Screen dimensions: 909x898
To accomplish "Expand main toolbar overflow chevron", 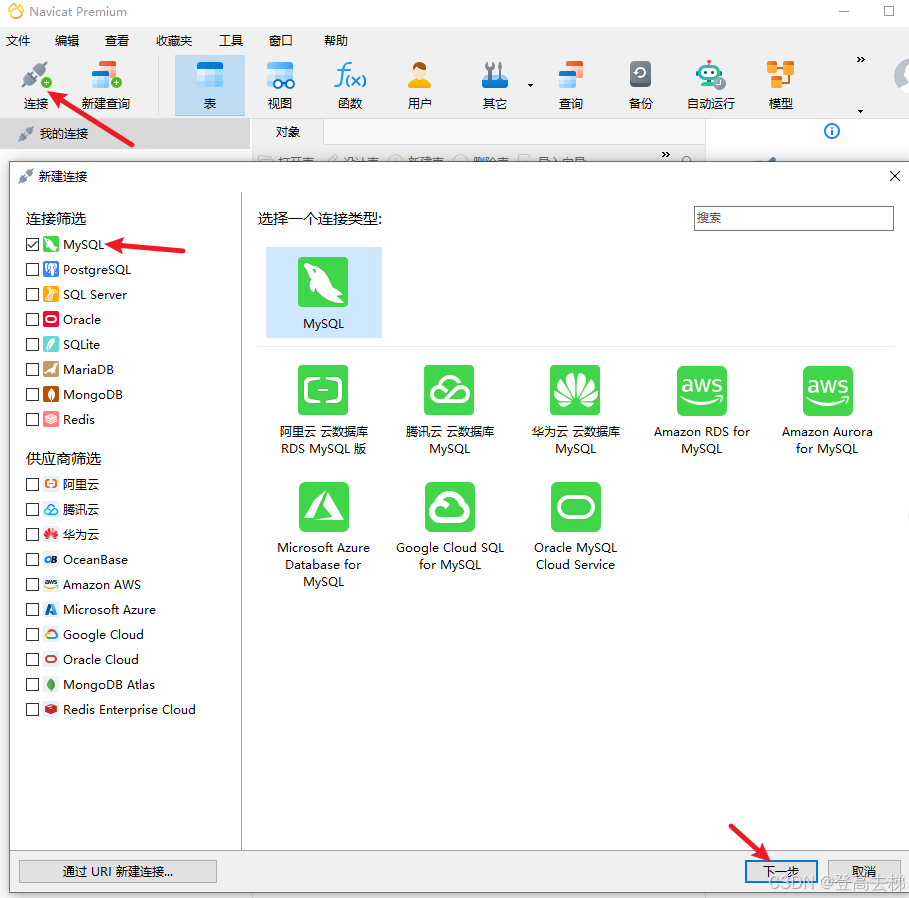I will pyautogui.click(x=860, y=59).
